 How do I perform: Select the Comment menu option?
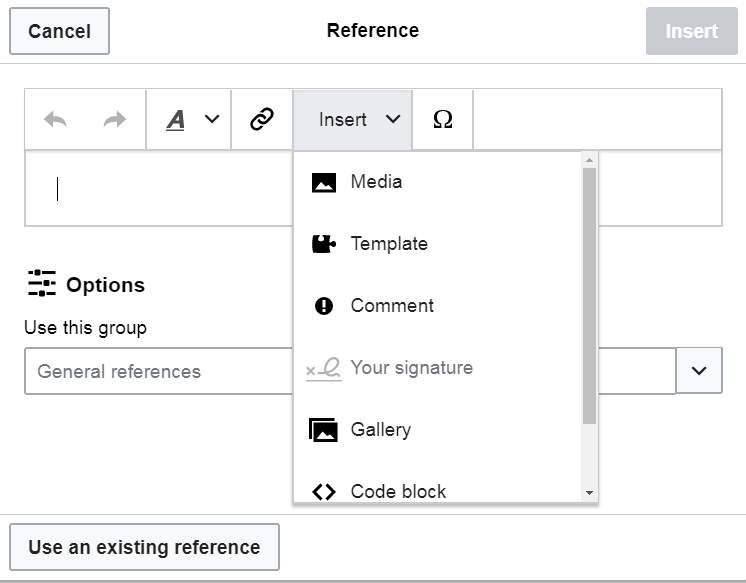click(x=392, y=306)
